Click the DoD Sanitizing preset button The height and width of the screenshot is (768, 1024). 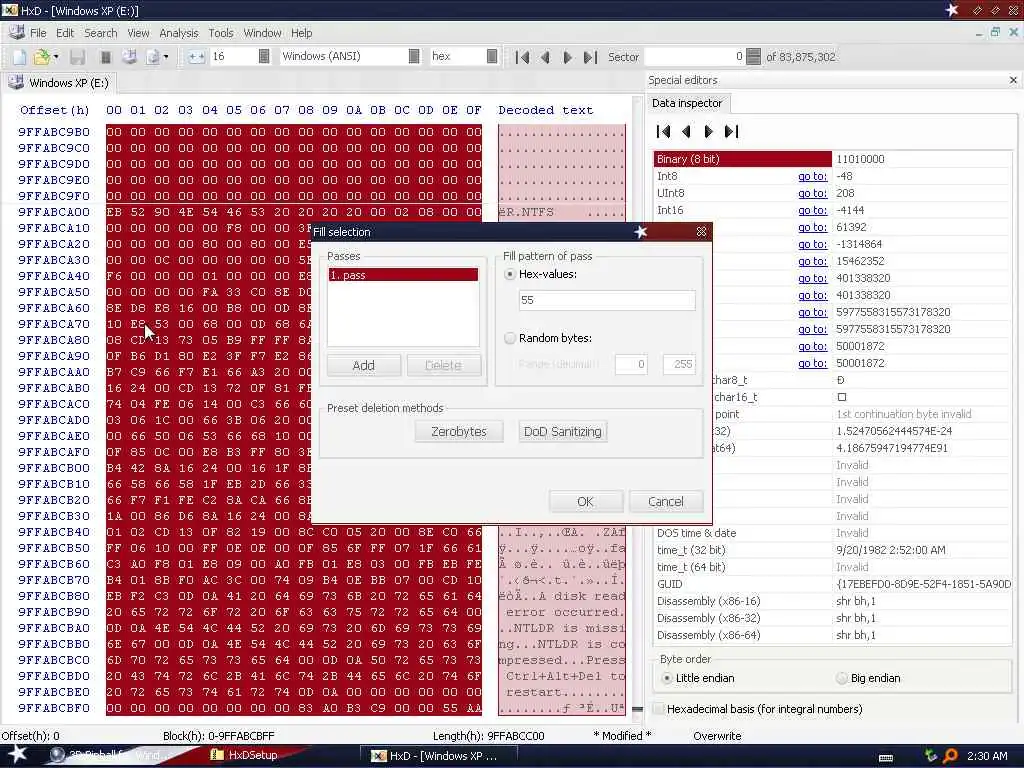[x=562, y=432]
